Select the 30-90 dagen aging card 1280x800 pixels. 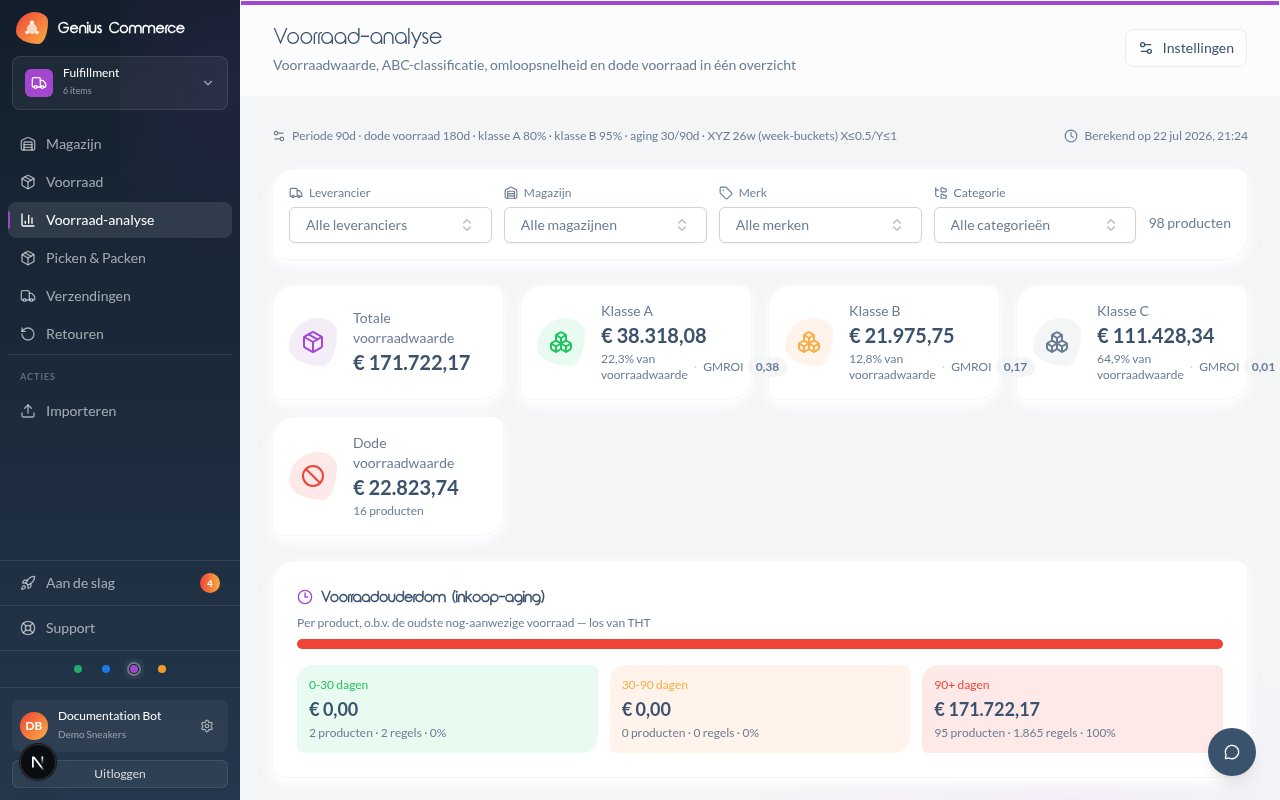(x=760, y=709)
